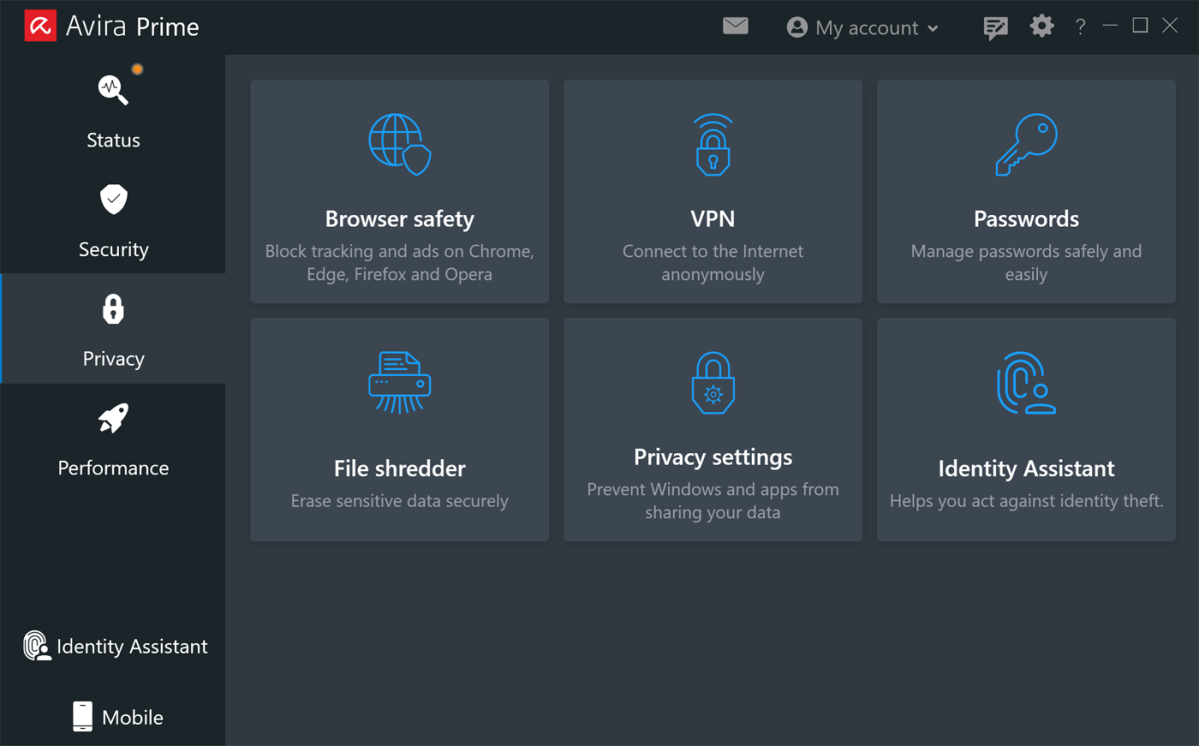This screenshot has height=746, width=1199.
Task: Click the orange notification dot on Status
Action: point(137,70)
